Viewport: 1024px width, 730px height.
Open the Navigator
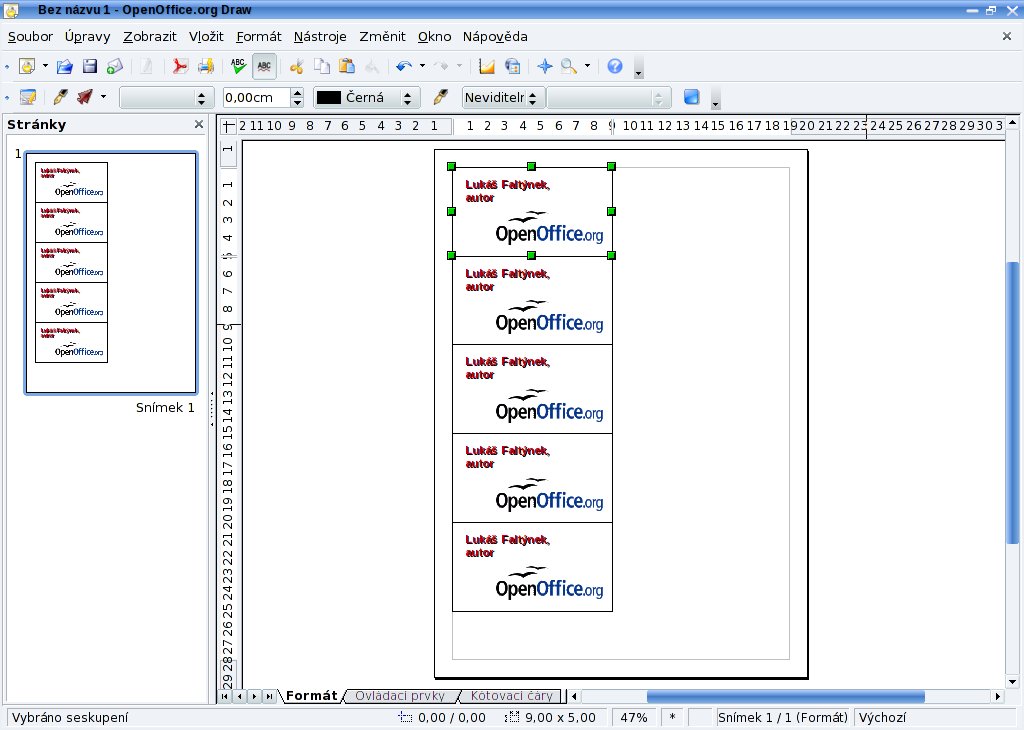click(545, 66)
